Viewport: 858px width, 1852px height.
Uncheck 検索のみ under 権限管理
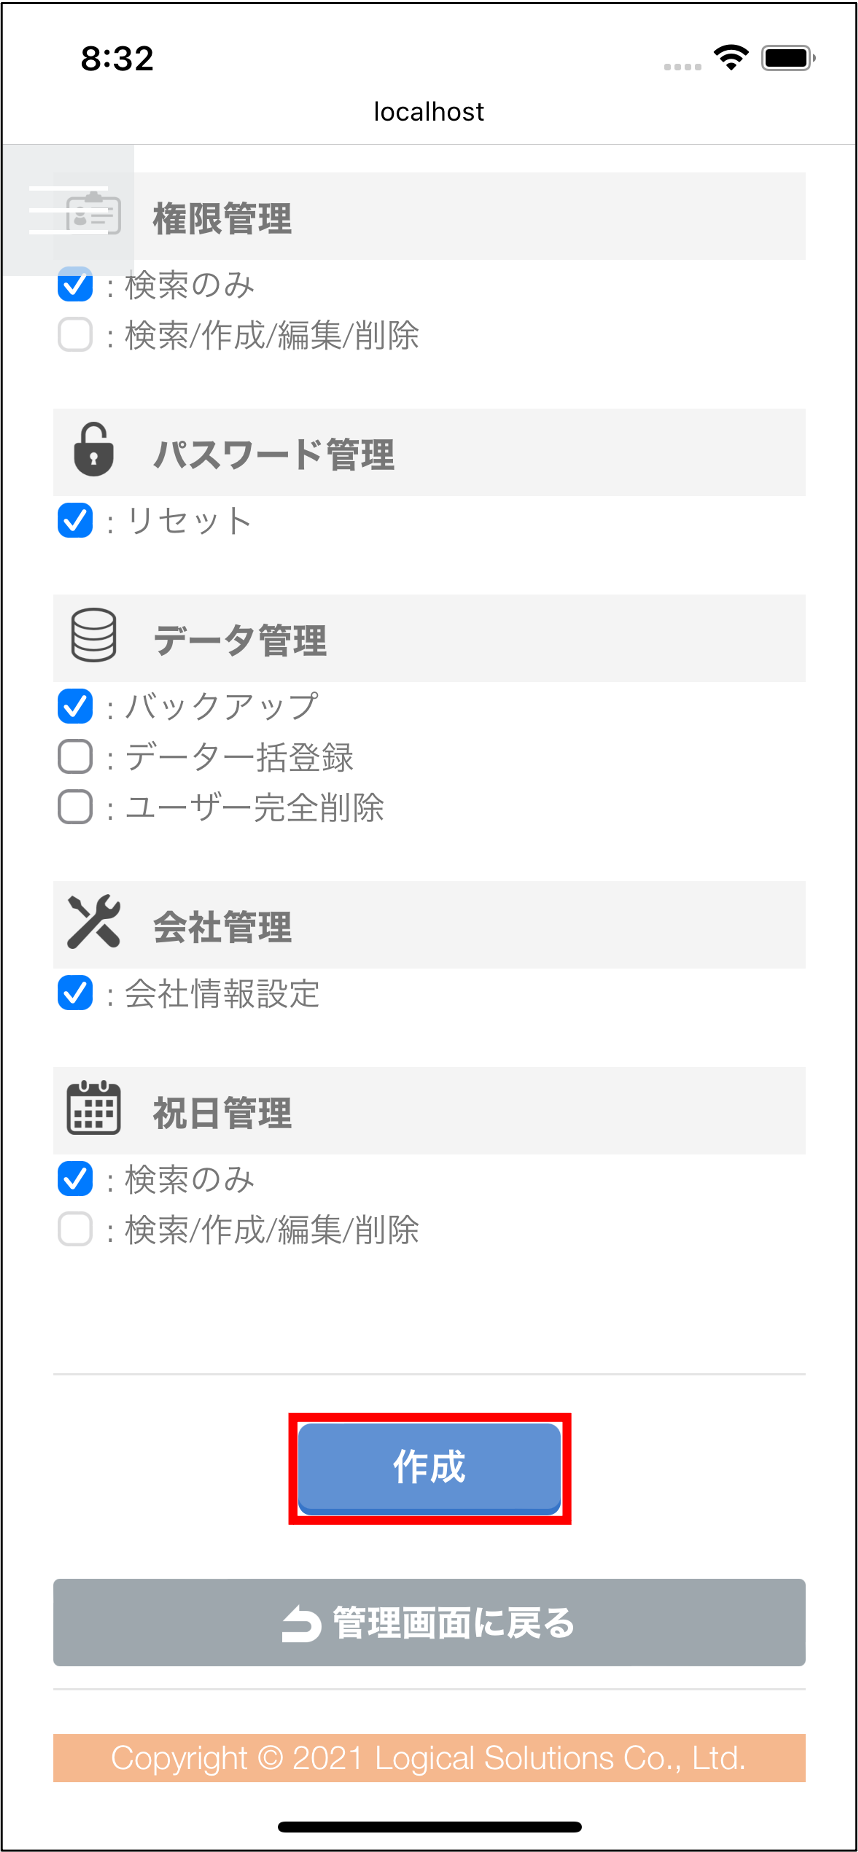(x=76, y=285)
